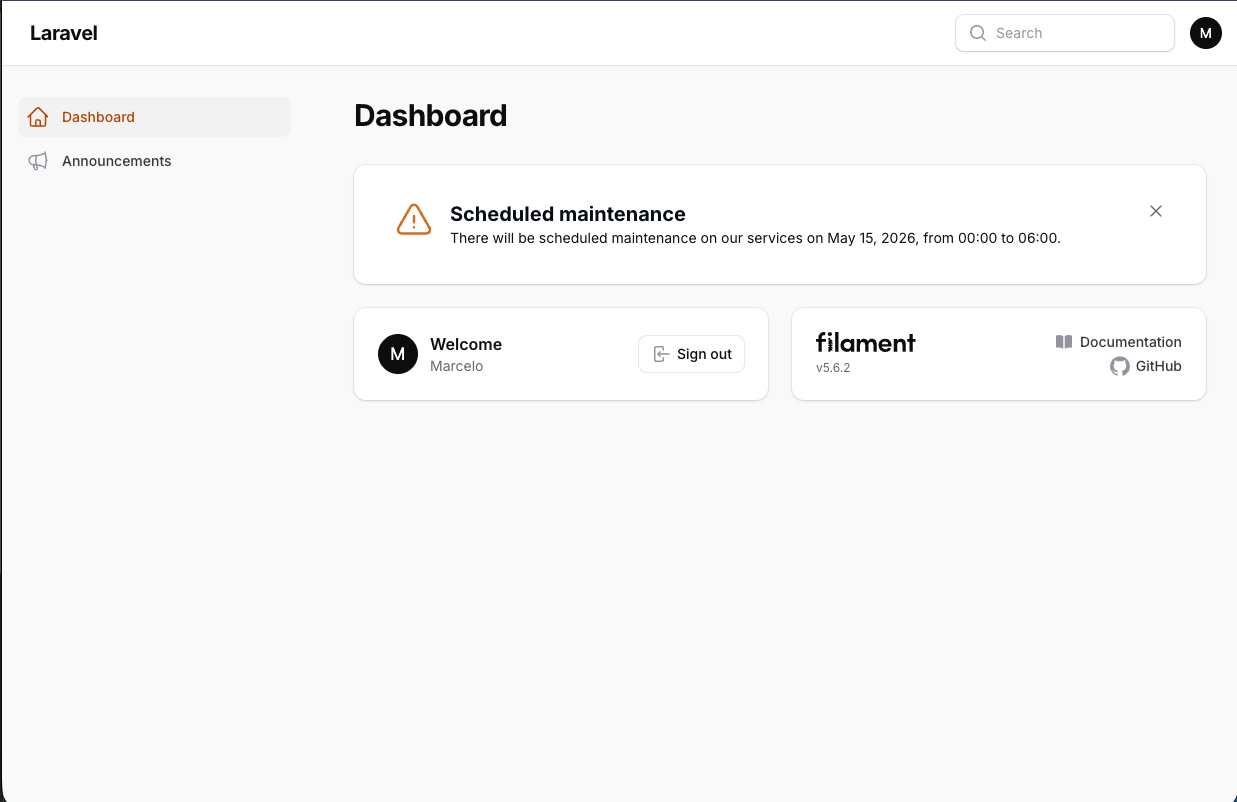Open the Announcements sidebar item
Viewport: 1237px width, 802px height.
(x=155, y=161)
